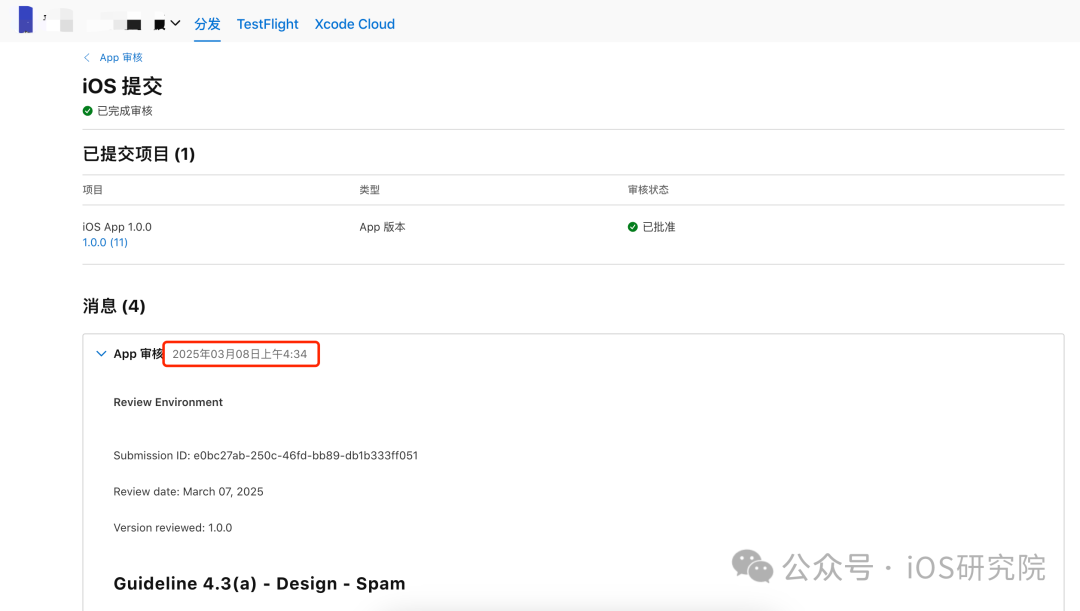Screen dimensions: 1080x611
Task: Click the 2025年03月08日上午4:34 timestamp
Action: [x=240, y=354]
